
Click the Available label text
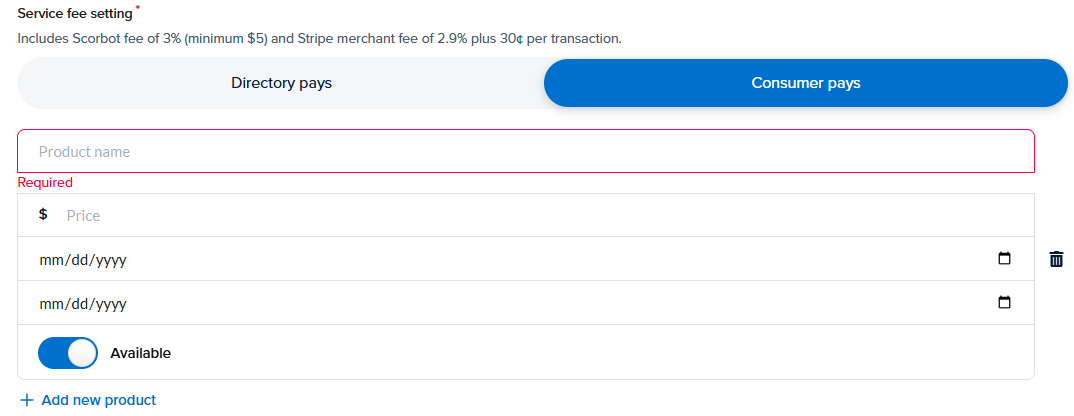[140, 353]
